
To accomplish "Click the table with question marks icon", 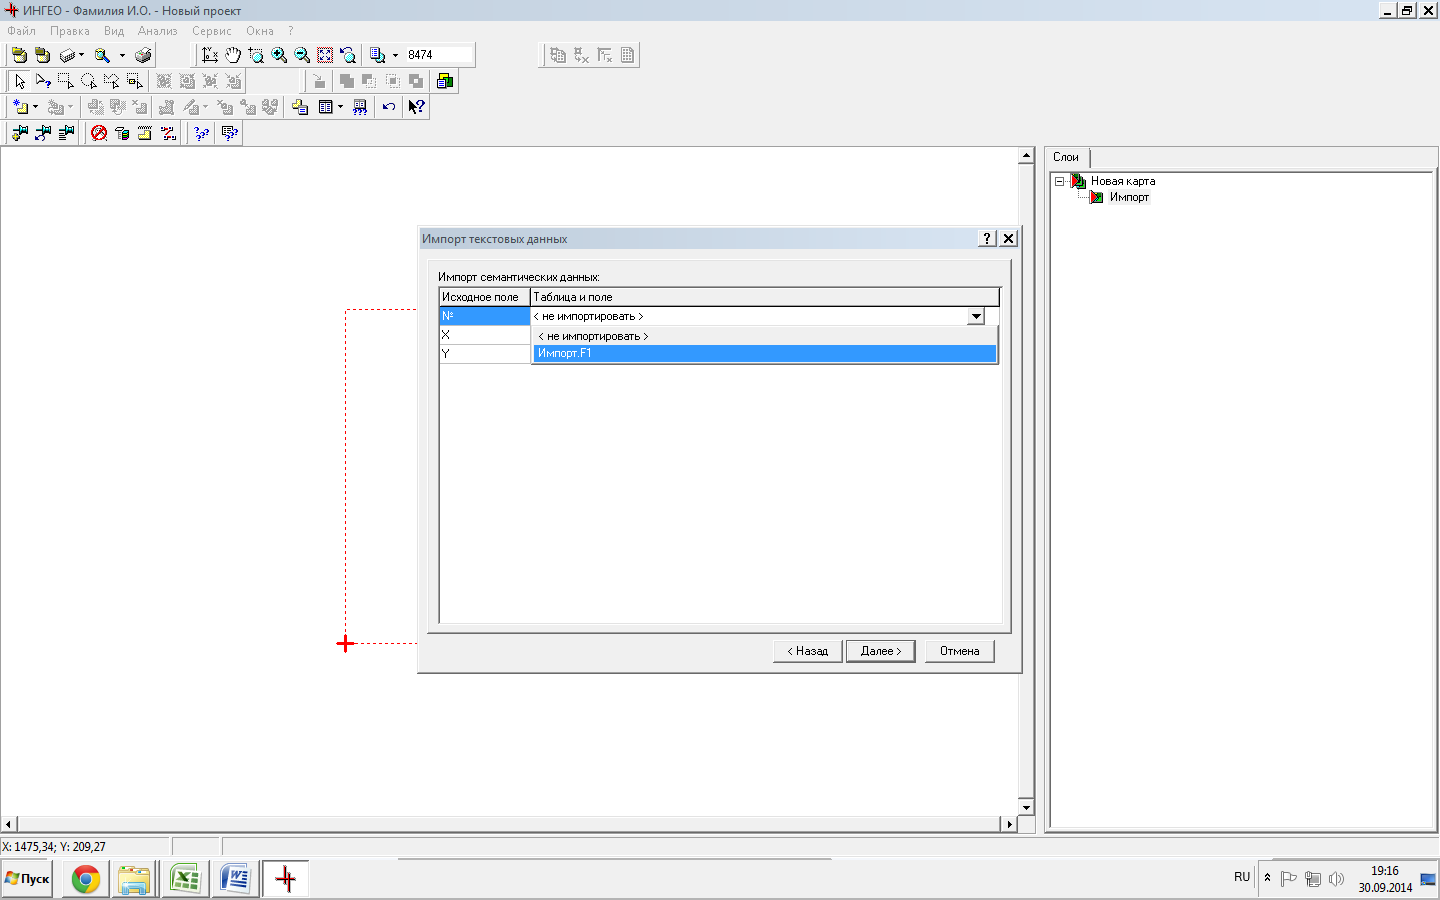I will 230,133.
